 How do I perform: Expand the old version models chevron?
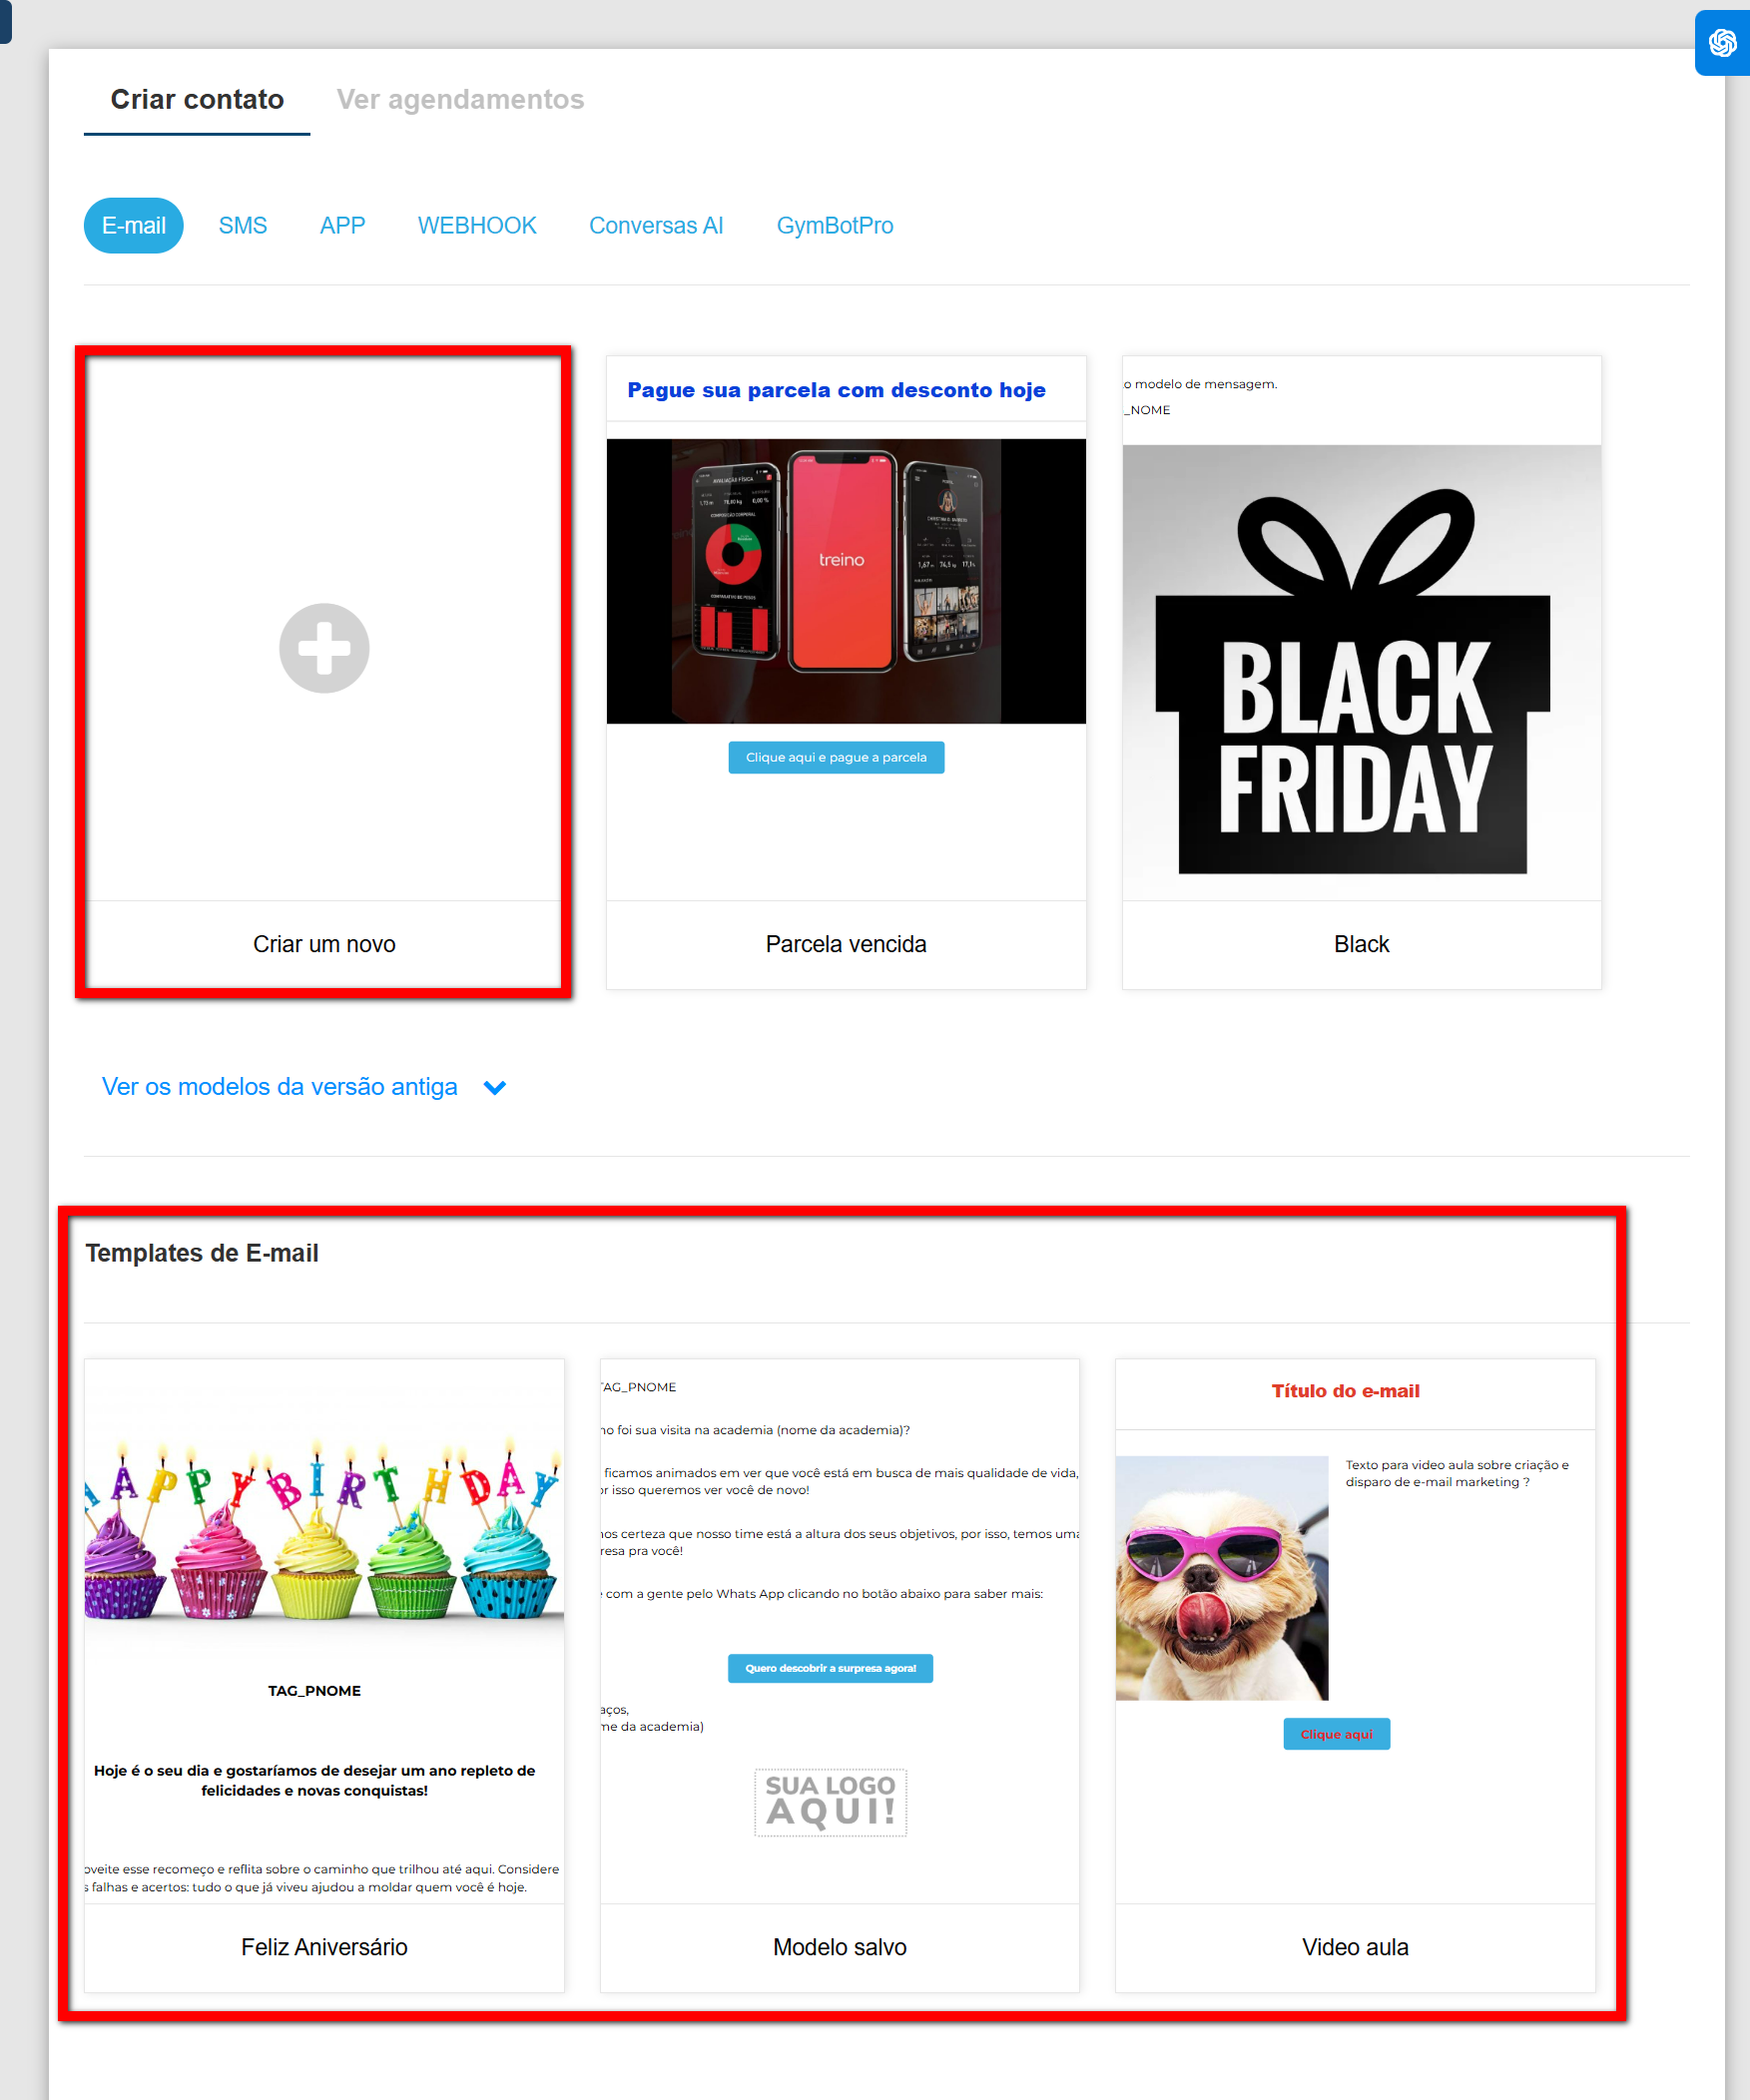[495, 1087]
